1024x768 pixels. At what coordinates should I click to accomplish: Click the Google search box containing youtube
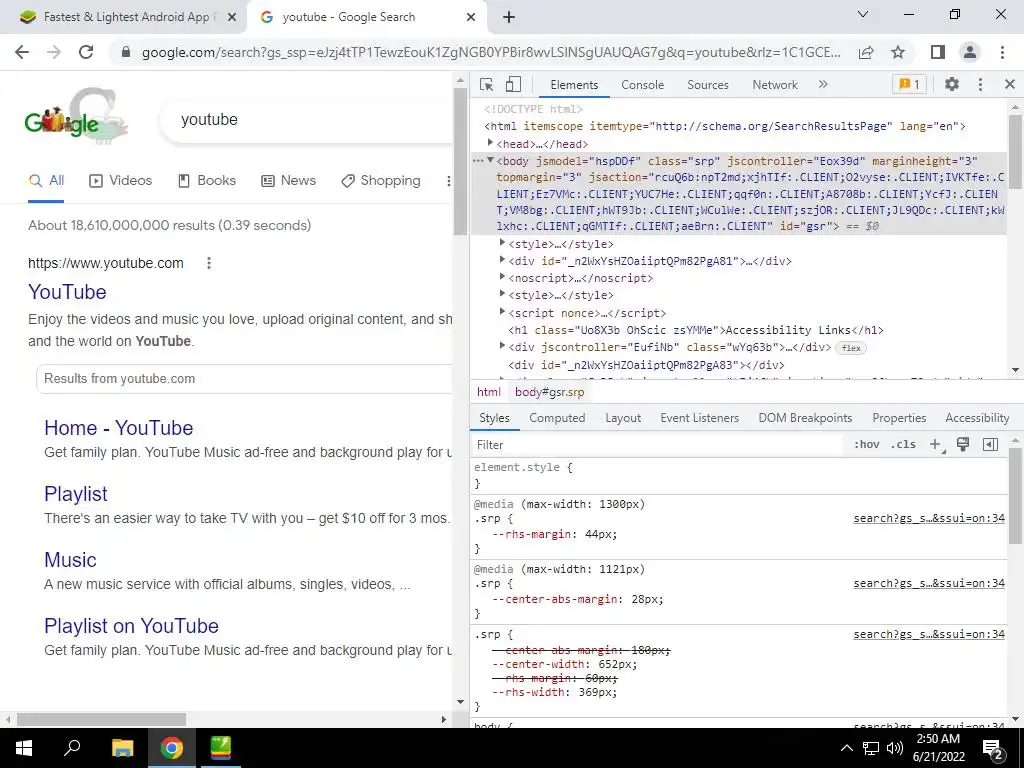pyautogui.click(x=307, y=120)
